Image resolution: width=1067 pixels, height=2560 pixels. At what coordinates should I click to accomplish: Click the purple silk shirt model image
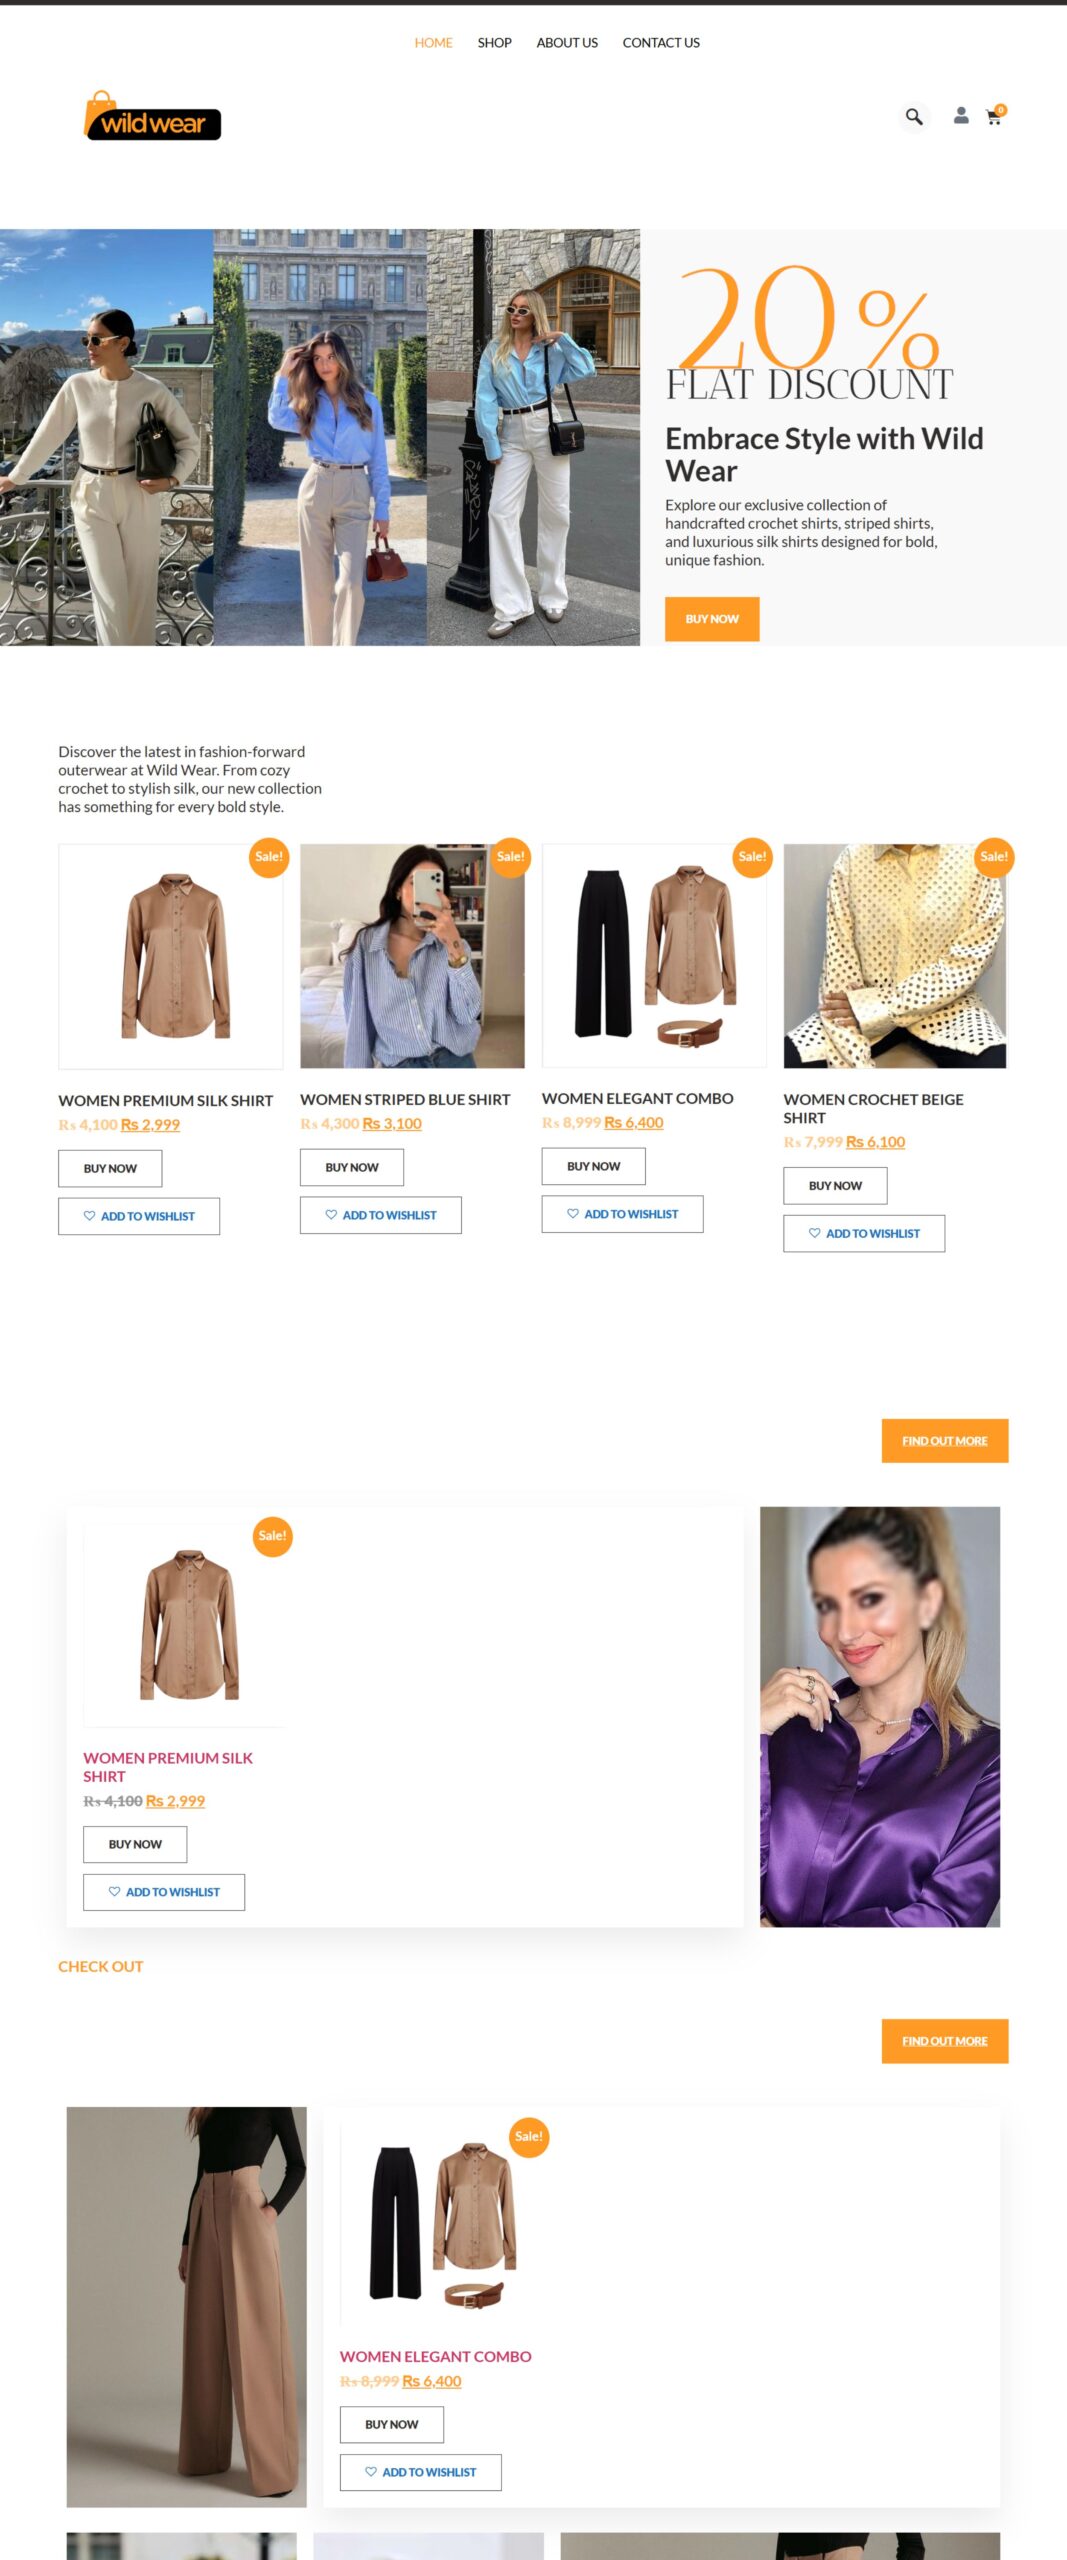click(x=880, y=1717)
